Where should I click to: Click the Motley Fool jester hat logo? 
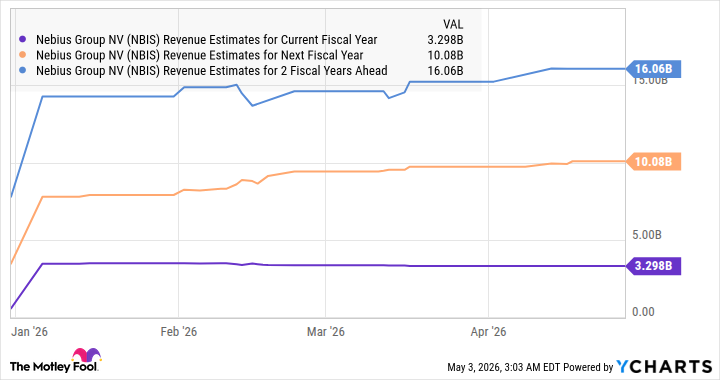coord(86,356)
